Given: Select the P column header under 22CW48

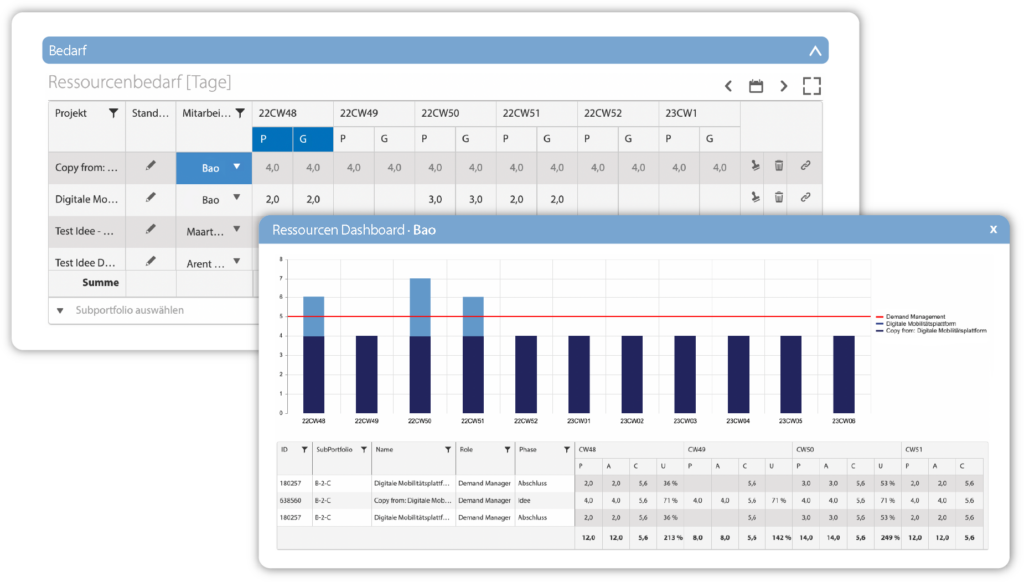Looking at the screenshot, I should 271,139.
